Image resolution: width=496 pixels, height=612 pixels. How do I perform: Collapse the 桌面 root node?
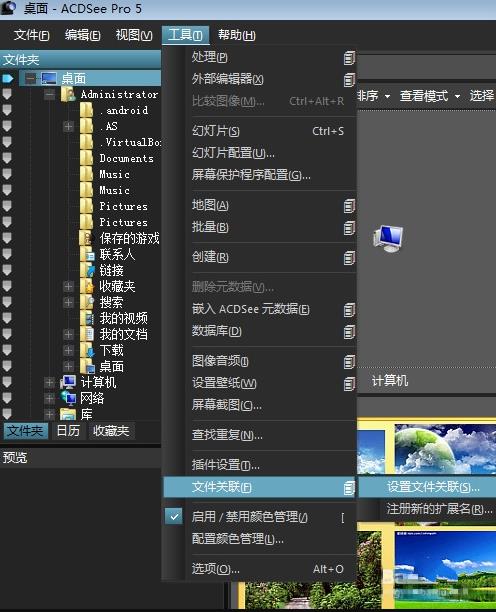(30, 78)
